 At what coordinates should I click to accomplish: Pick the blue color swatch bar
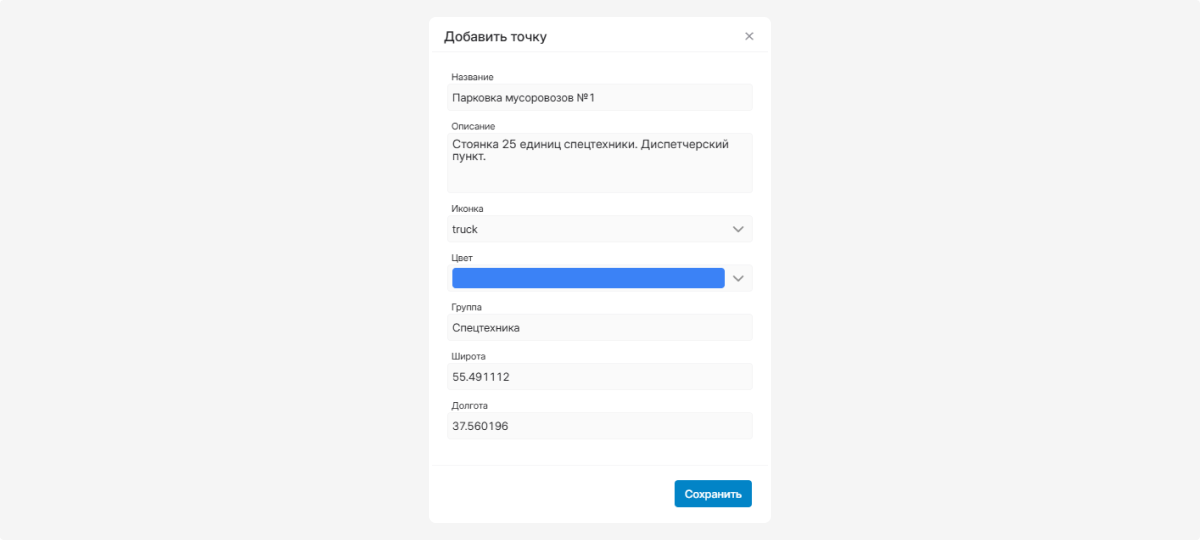coord(588,278)
